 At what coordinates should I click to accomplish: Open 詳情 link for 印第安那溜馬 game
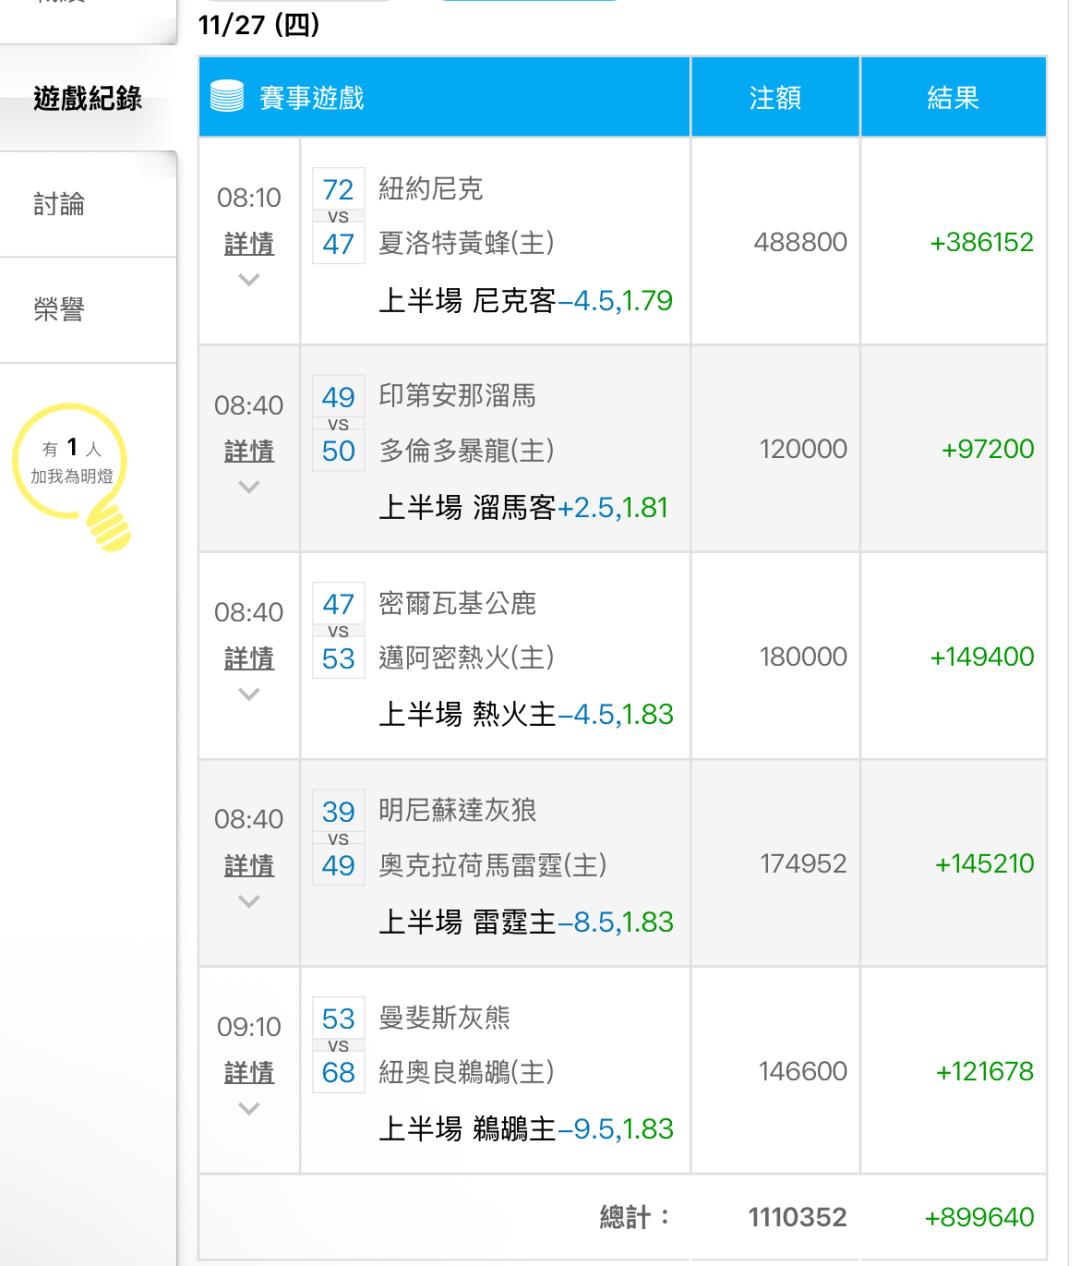[x=249, y=451]
